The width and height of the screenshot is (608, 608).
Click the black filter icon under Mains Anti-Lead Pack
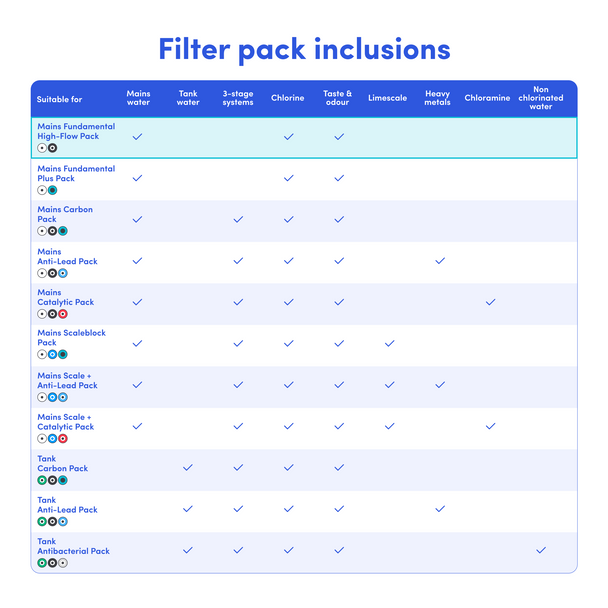52,273
